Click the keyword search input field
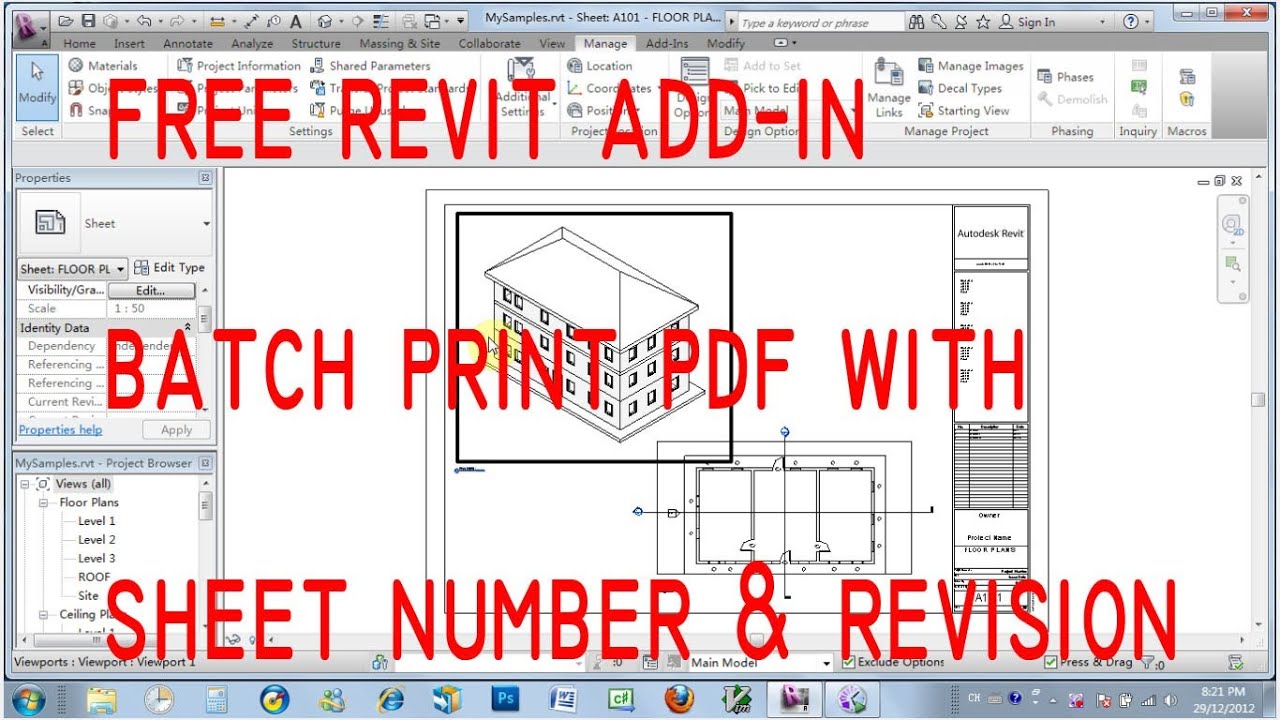1280x720 pixels. (820, 22)
